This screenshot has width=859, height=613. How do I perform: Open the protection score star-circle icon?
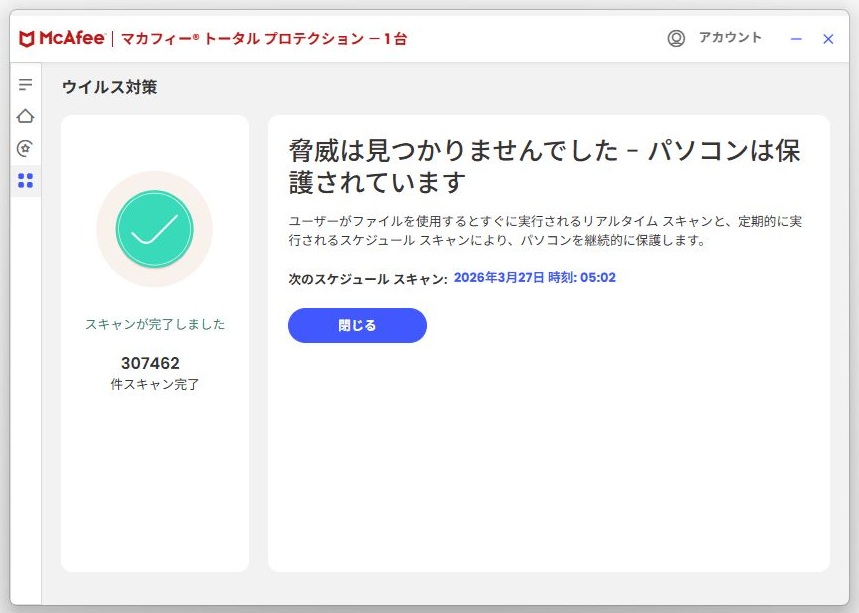pyautogui.click(x=25, y=148)
